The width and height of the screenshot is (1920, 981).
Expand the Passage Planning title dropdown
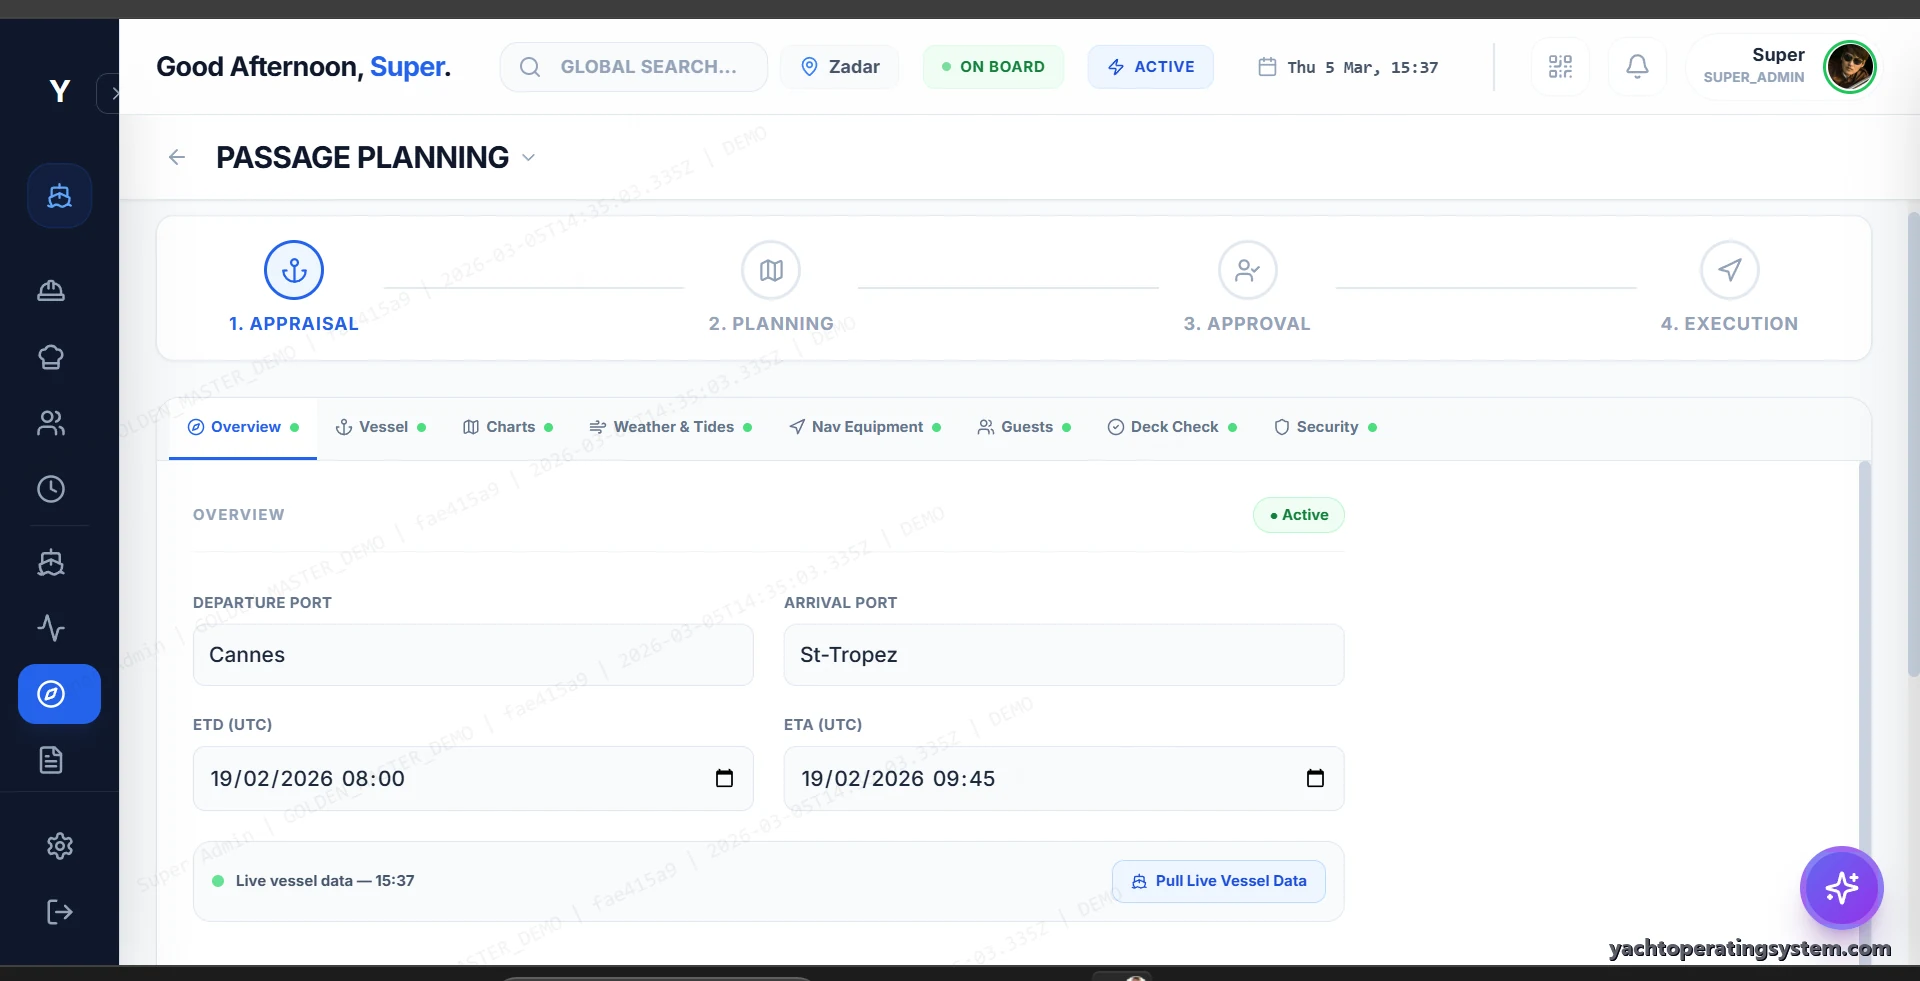pos(529,158)
